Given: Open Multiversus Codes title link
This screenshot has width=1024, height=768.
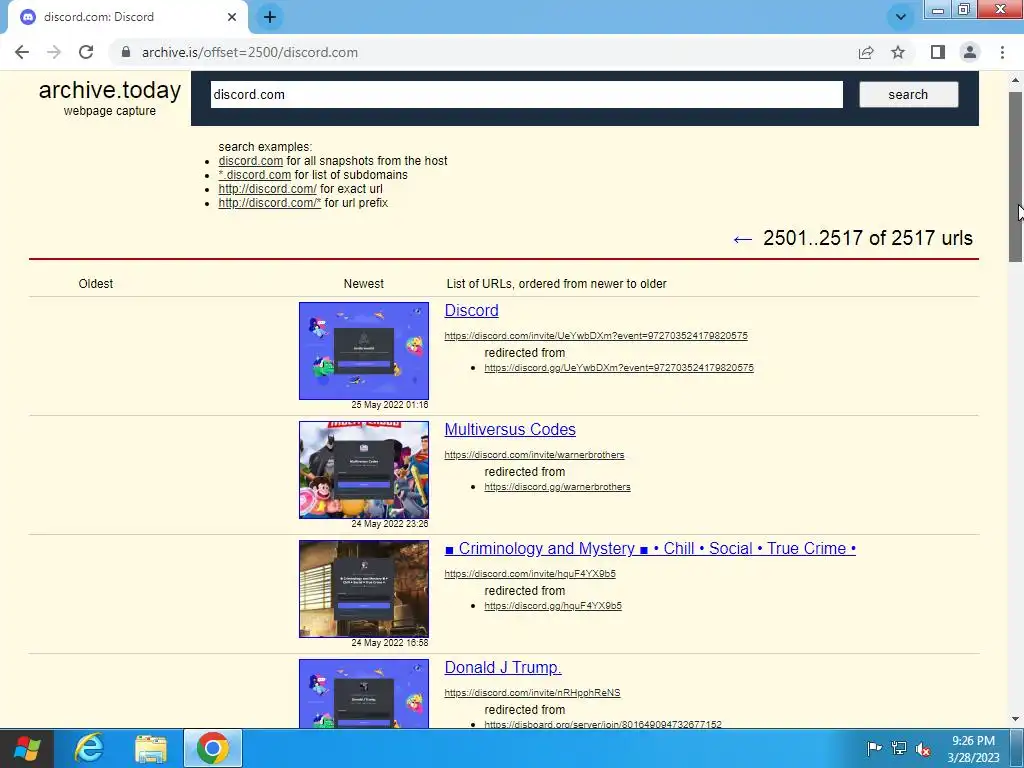Looking at the screenshot, I should click(x=510, y=429).
